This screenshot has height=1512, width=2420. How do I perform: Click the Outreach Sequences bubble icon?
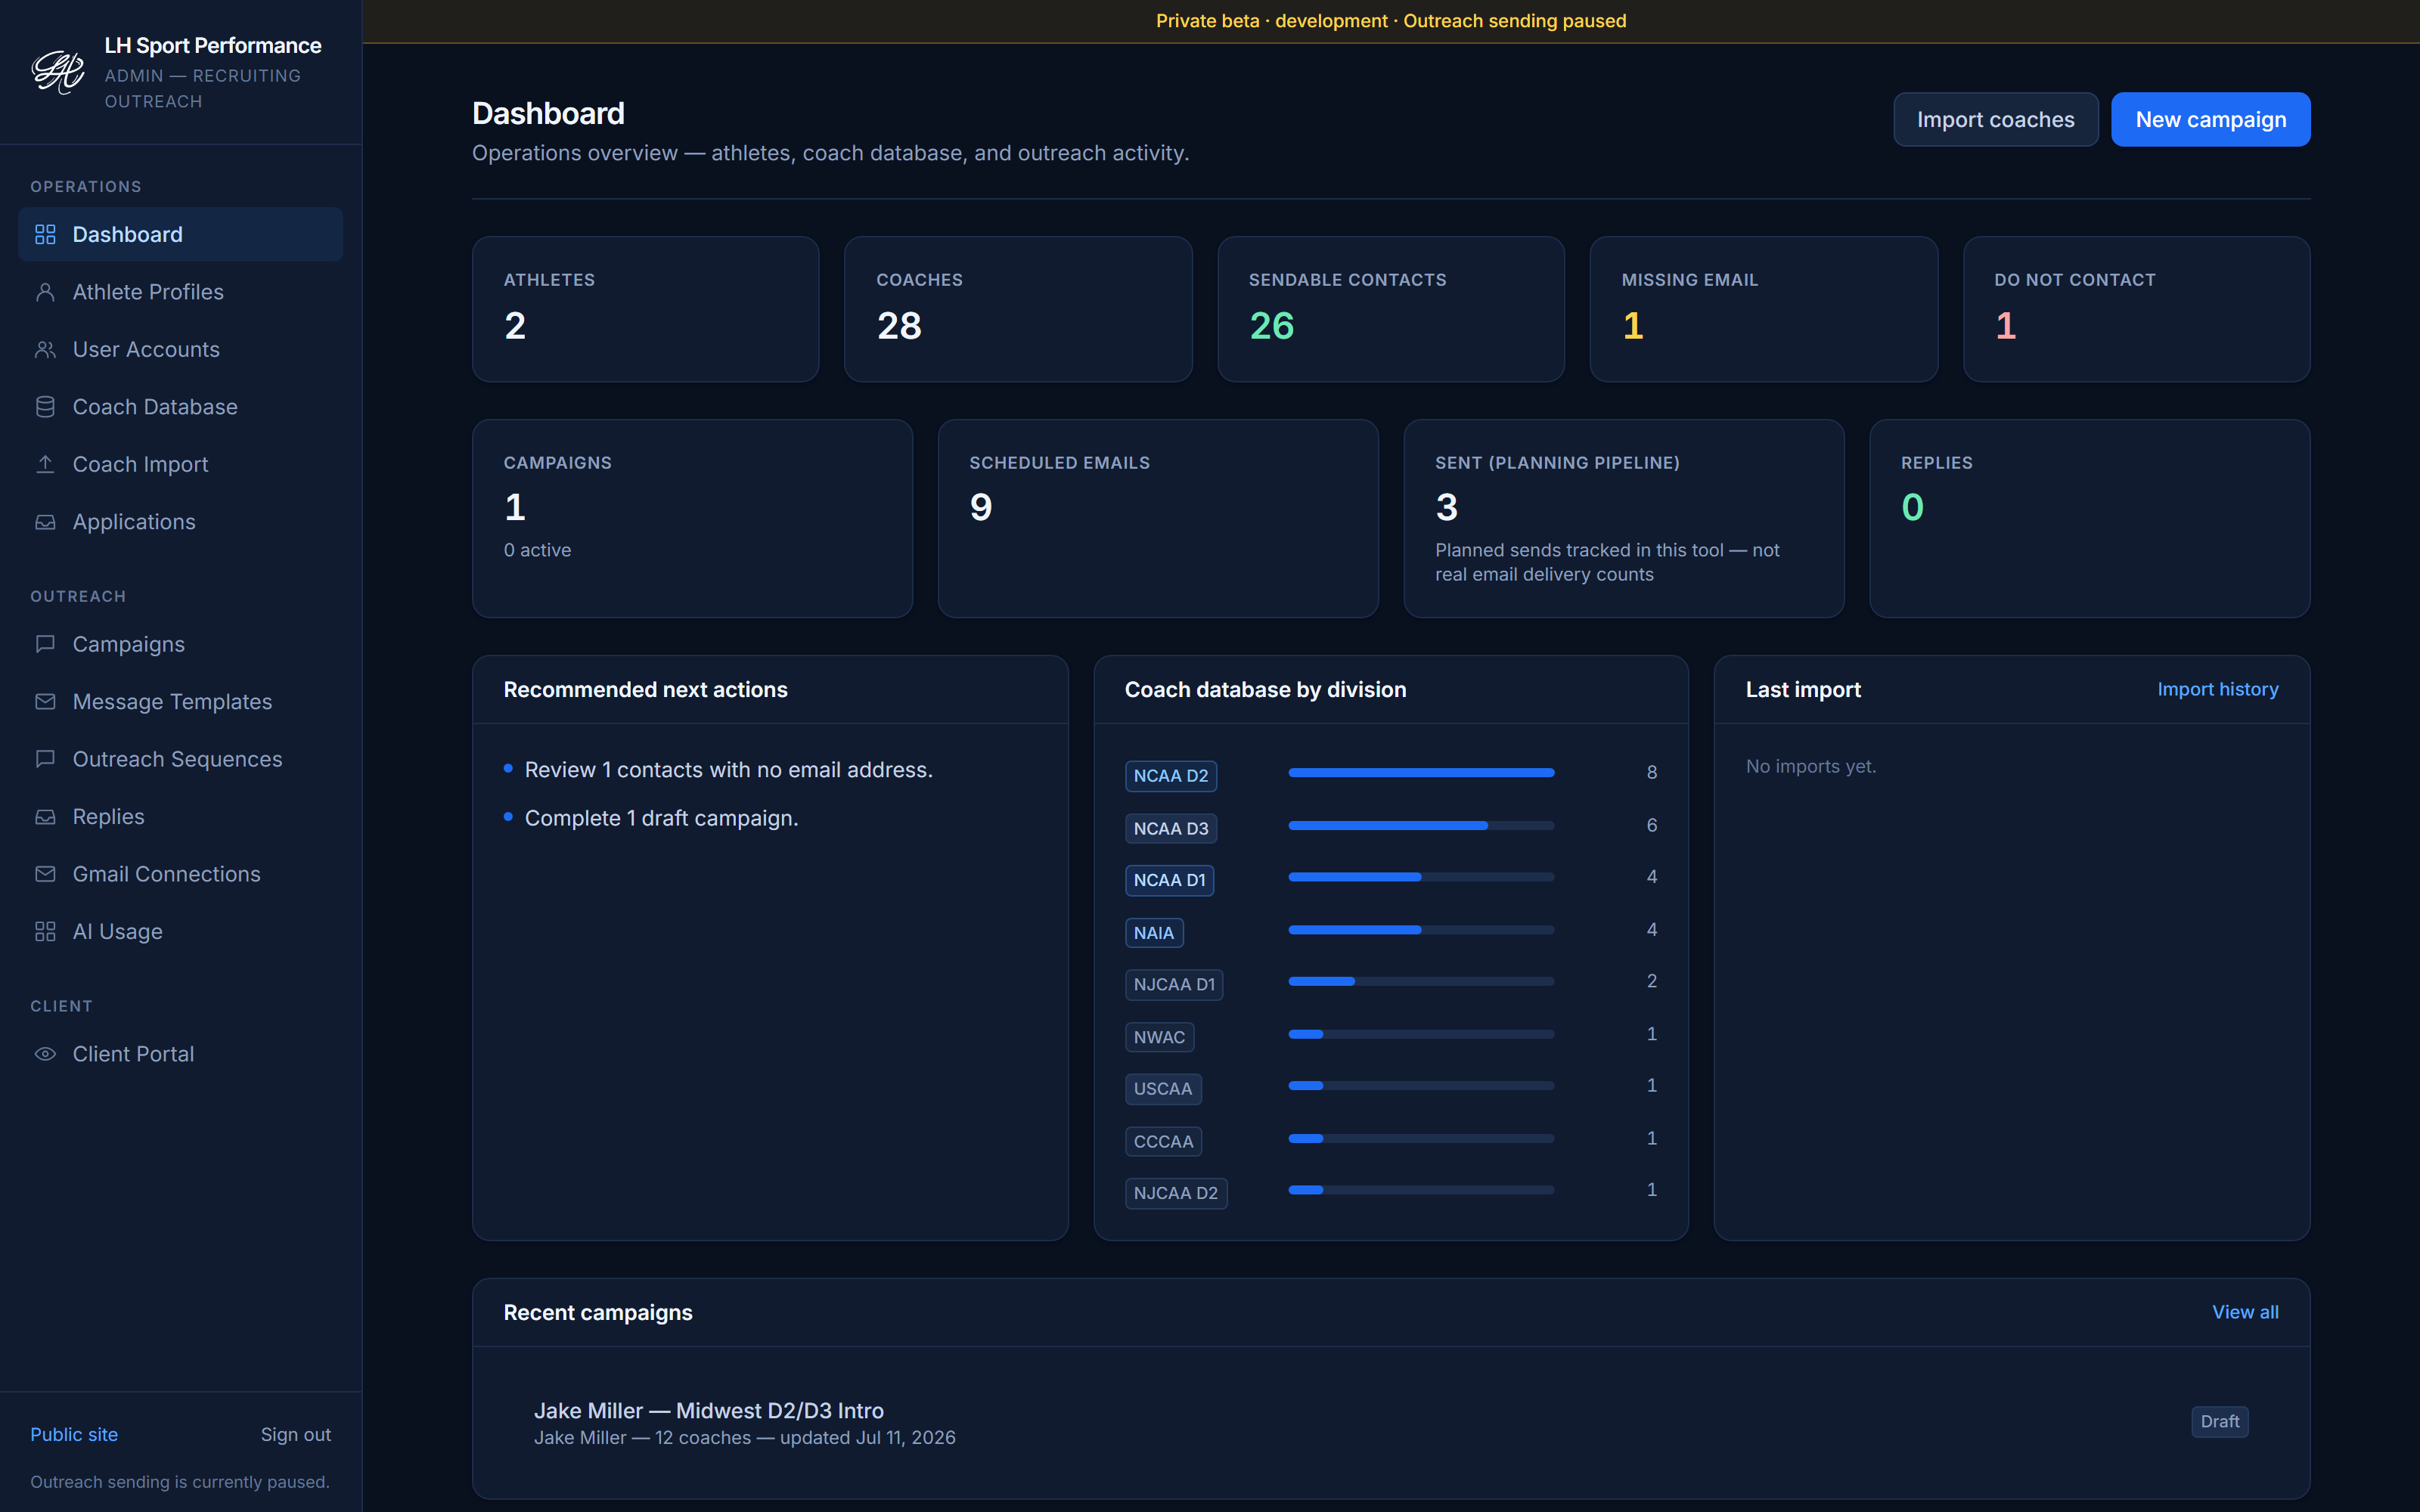(45, 759)
